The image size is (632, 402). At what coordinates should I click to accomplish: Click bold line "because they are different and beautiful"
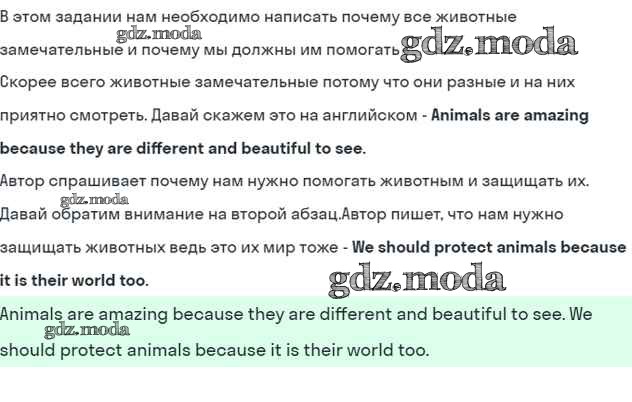point(182,148)
